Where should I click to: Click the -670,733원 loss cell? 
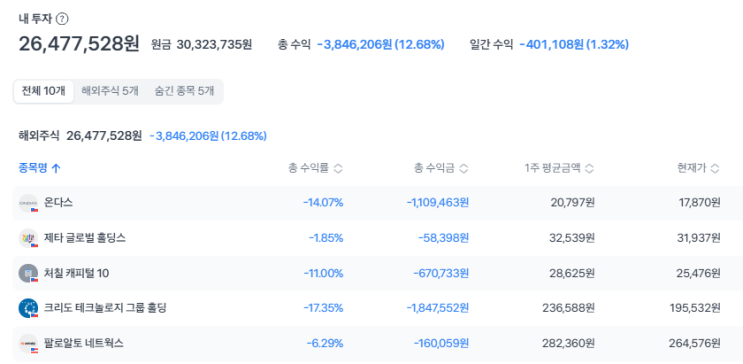click(x=441, y=273)
